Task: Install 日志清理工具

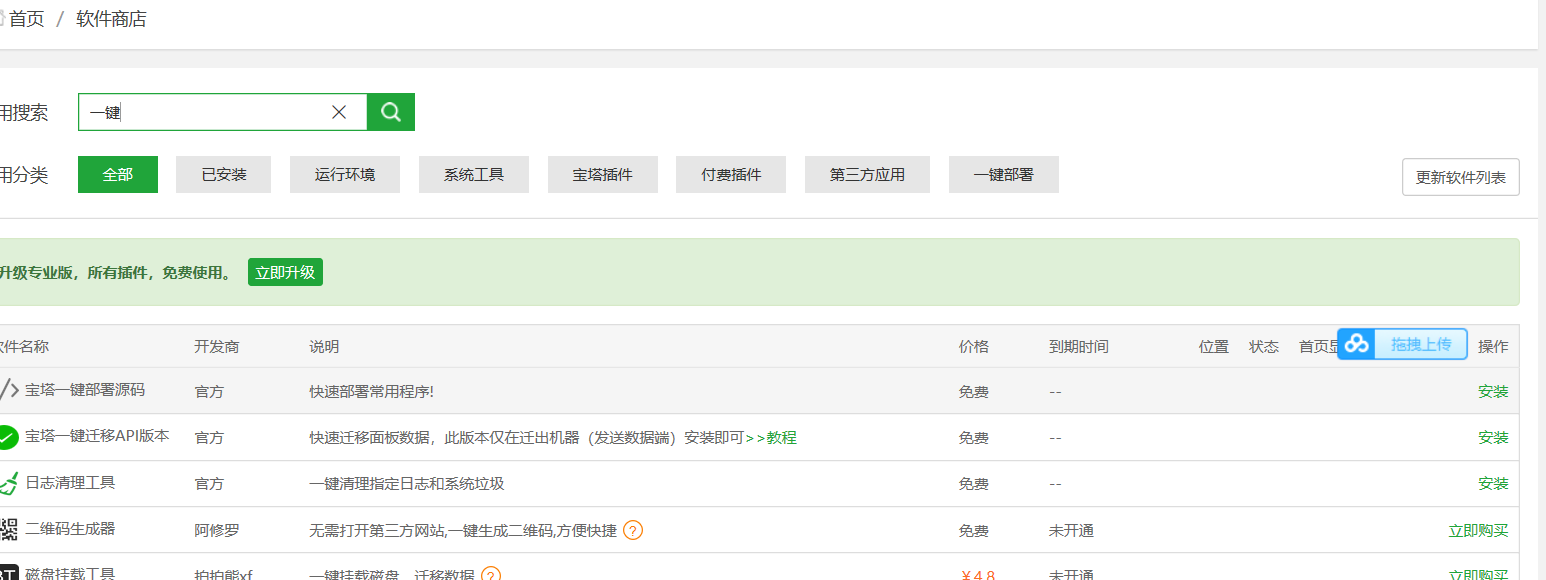Action: 1493,483
